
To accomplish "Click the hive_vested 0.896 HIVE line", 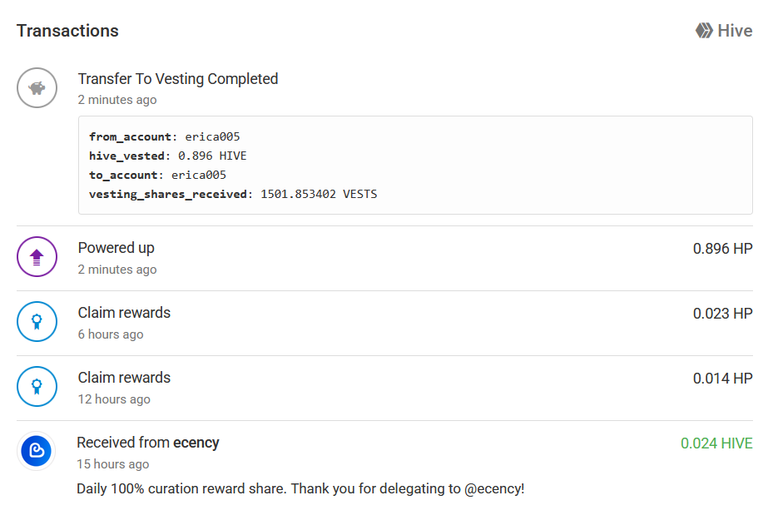I will tap(168, 156).
